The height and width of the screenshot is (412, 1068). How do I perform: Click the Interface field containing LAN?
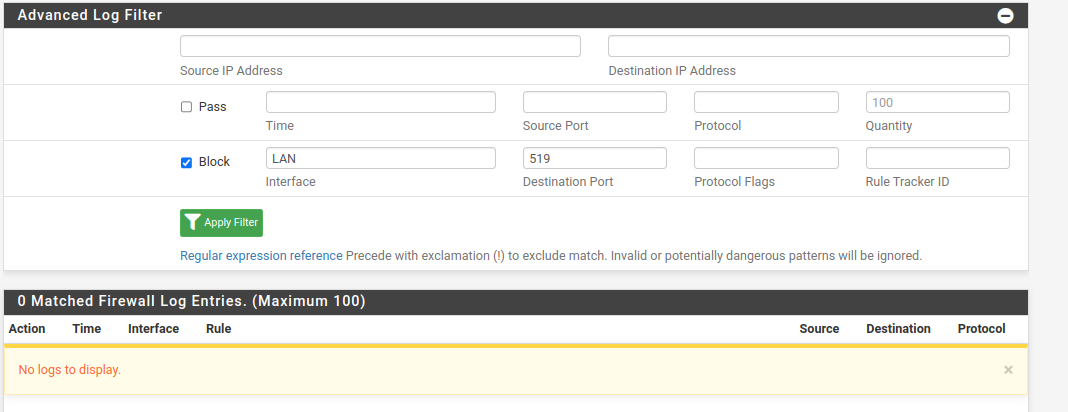click(381, 158)
